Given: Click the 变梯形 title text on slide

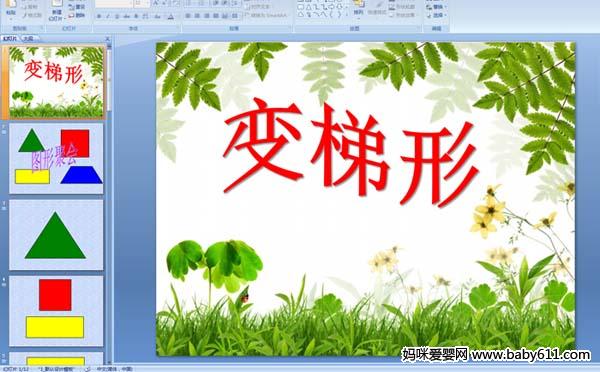Looking at the screenshot, I should coord(351,152).
